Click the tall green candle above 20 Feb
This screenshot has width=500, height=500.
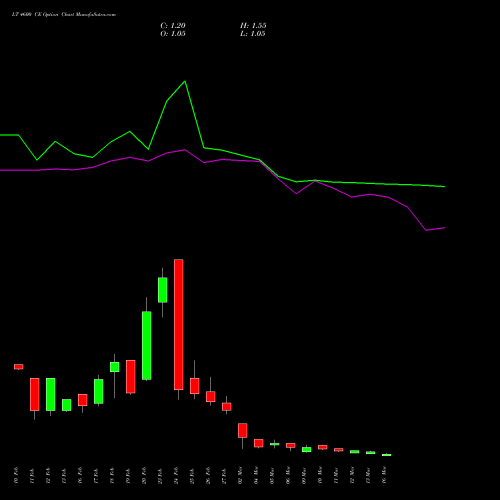click(x=147, y=345)
